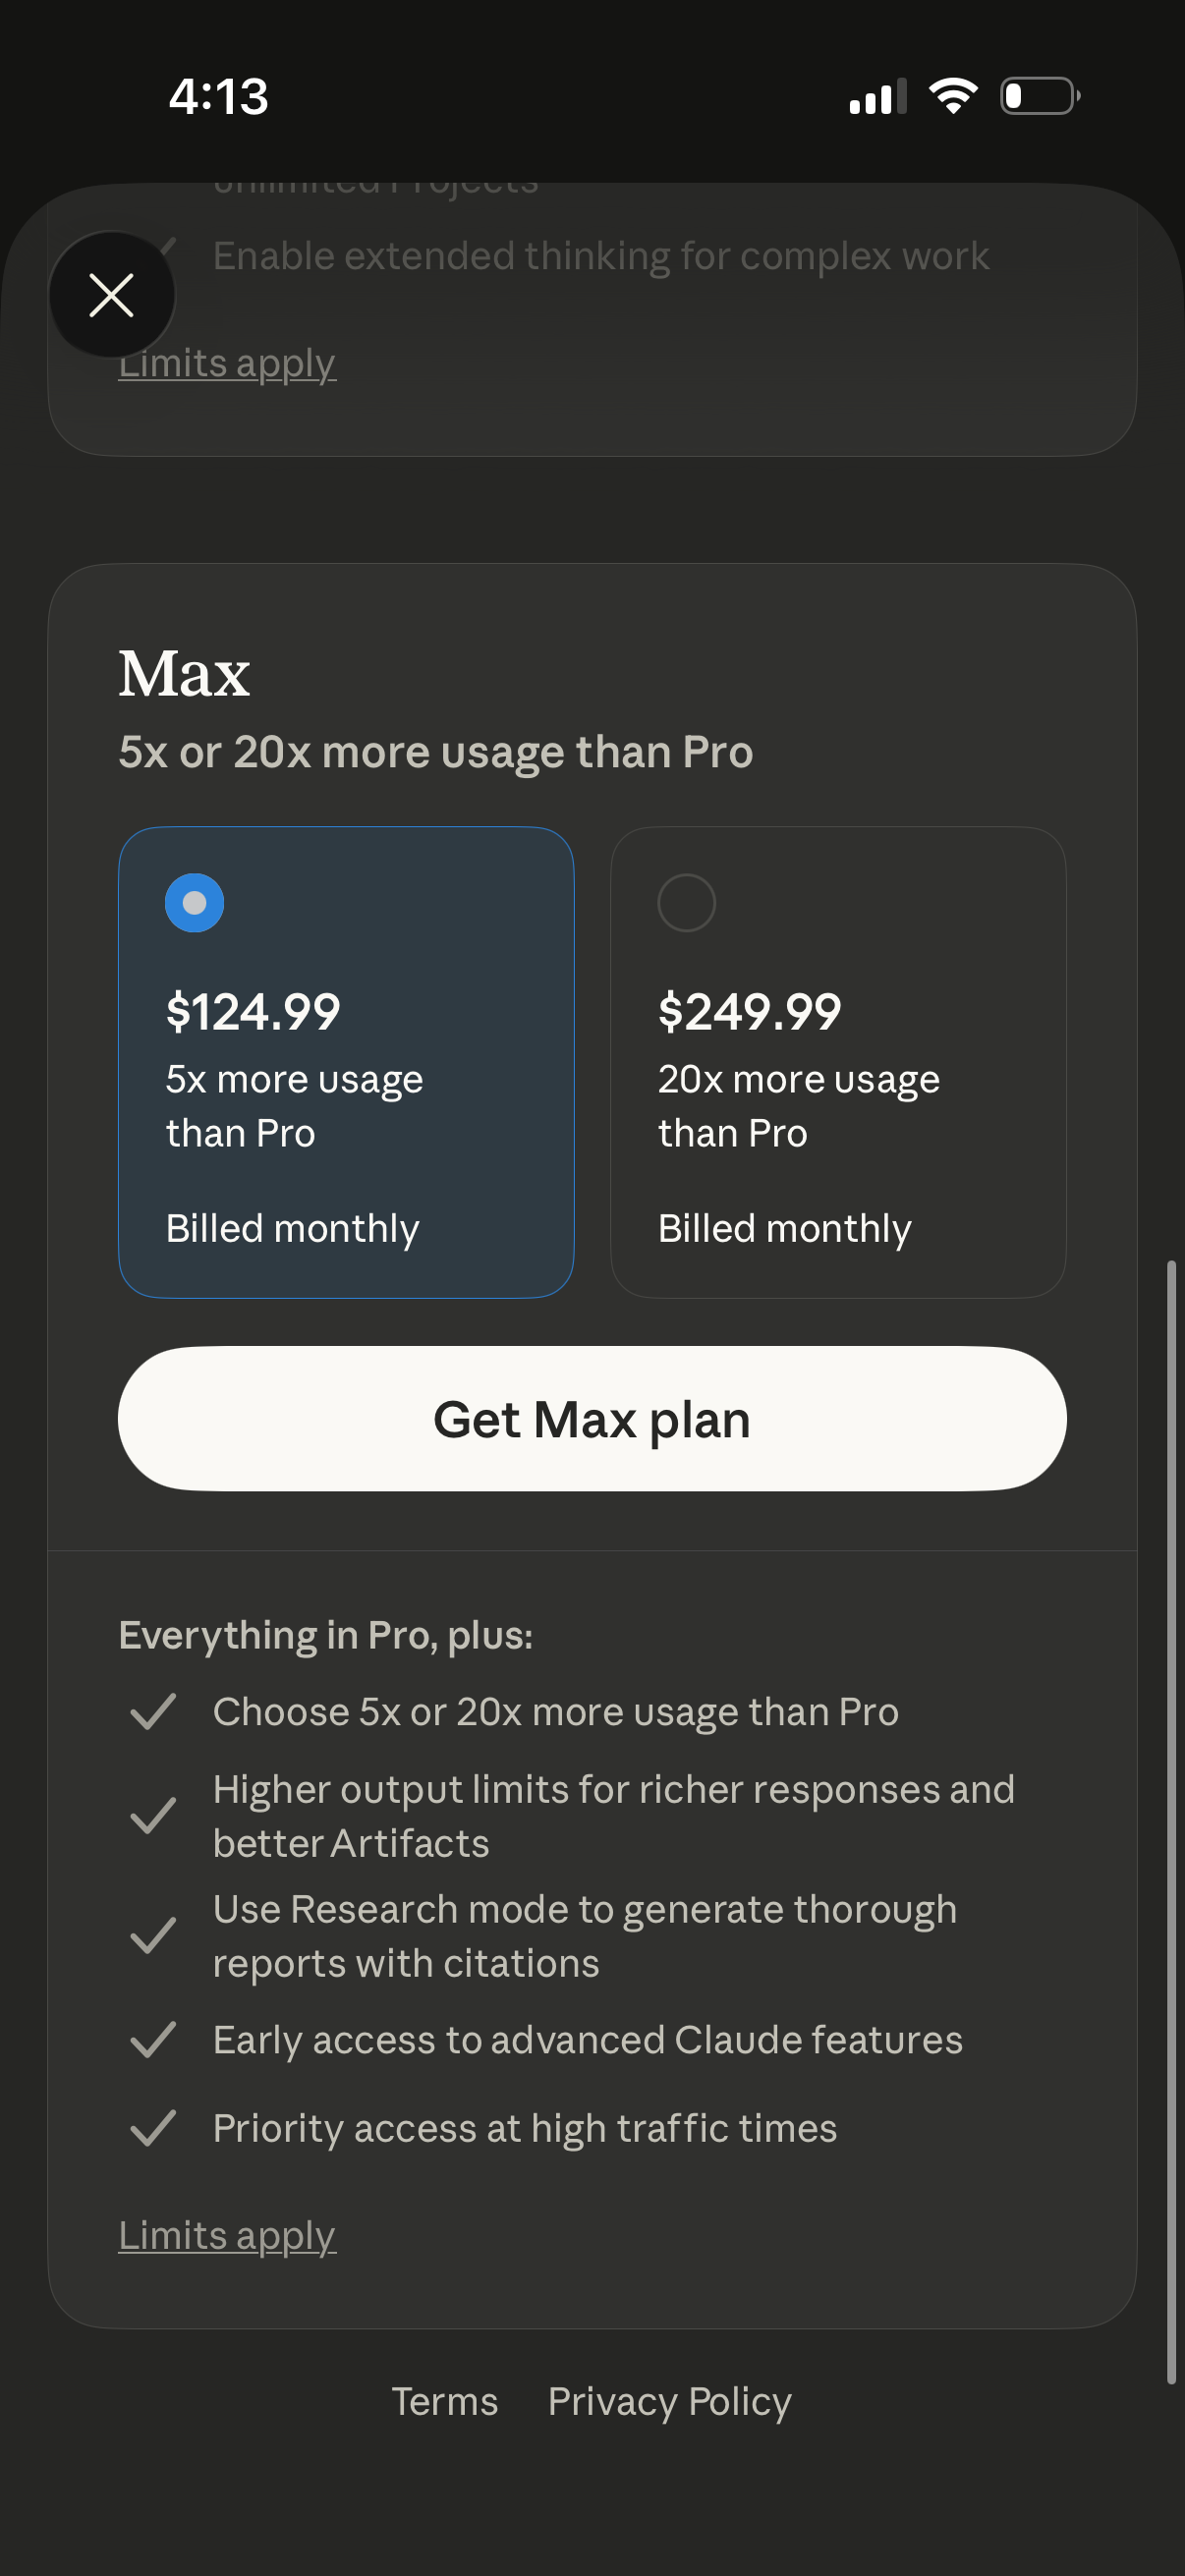Tap Limits apply link under Max features
The image size is (1185, 2576).
point(227,2235)
